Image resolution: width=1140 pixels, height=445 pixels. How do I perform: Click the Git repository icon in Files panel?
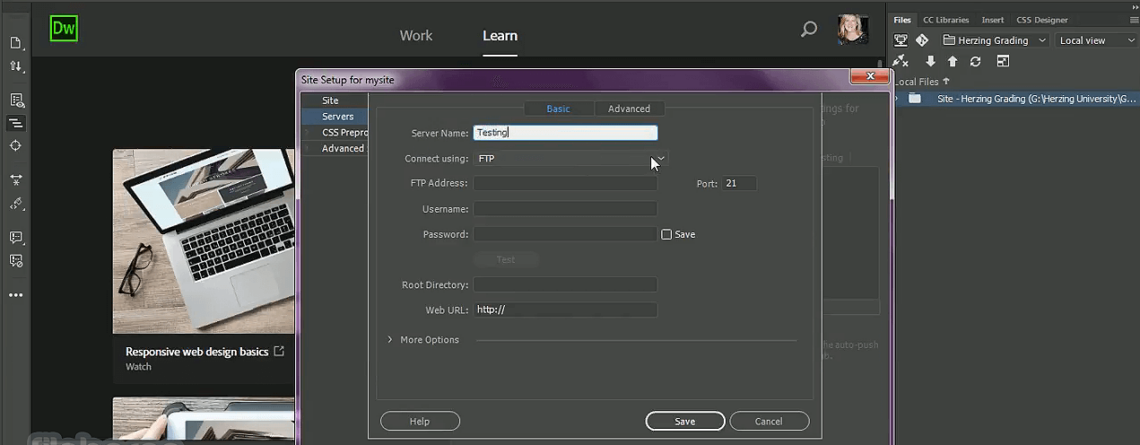tap(921, 41)
